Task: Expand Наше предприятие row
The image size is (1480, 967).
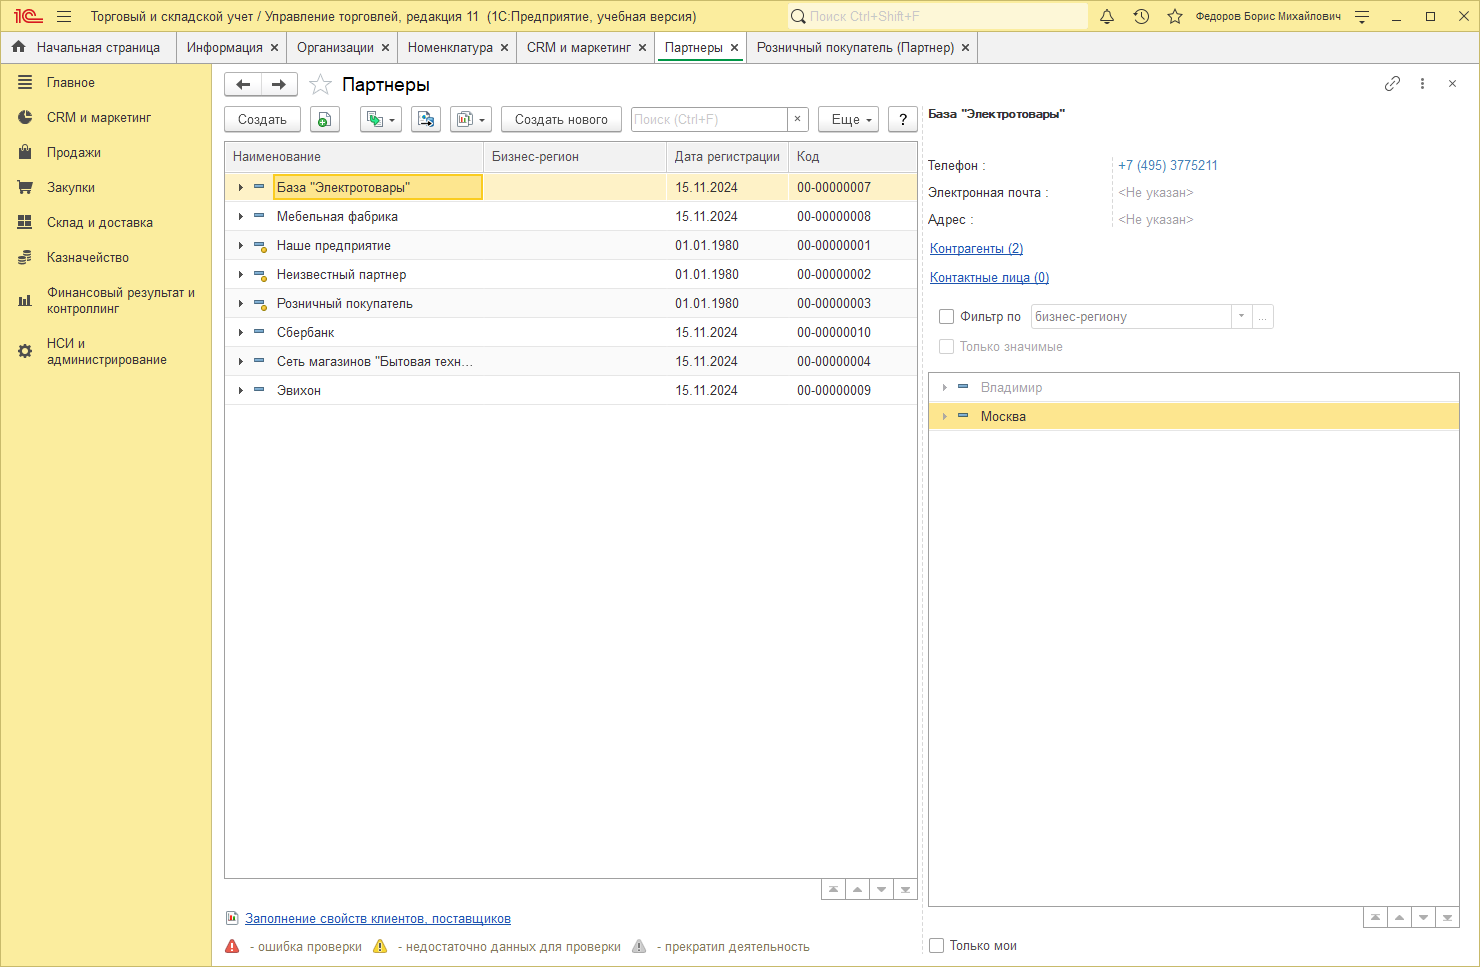Action: point(241,246)
